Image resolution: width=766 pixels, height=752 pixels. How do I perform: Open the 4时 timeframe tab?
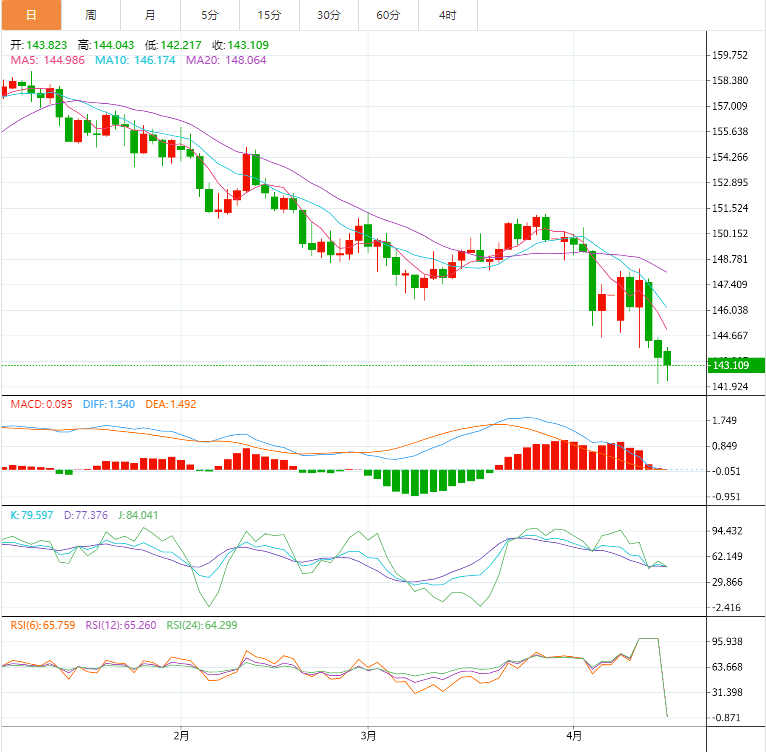448,15
